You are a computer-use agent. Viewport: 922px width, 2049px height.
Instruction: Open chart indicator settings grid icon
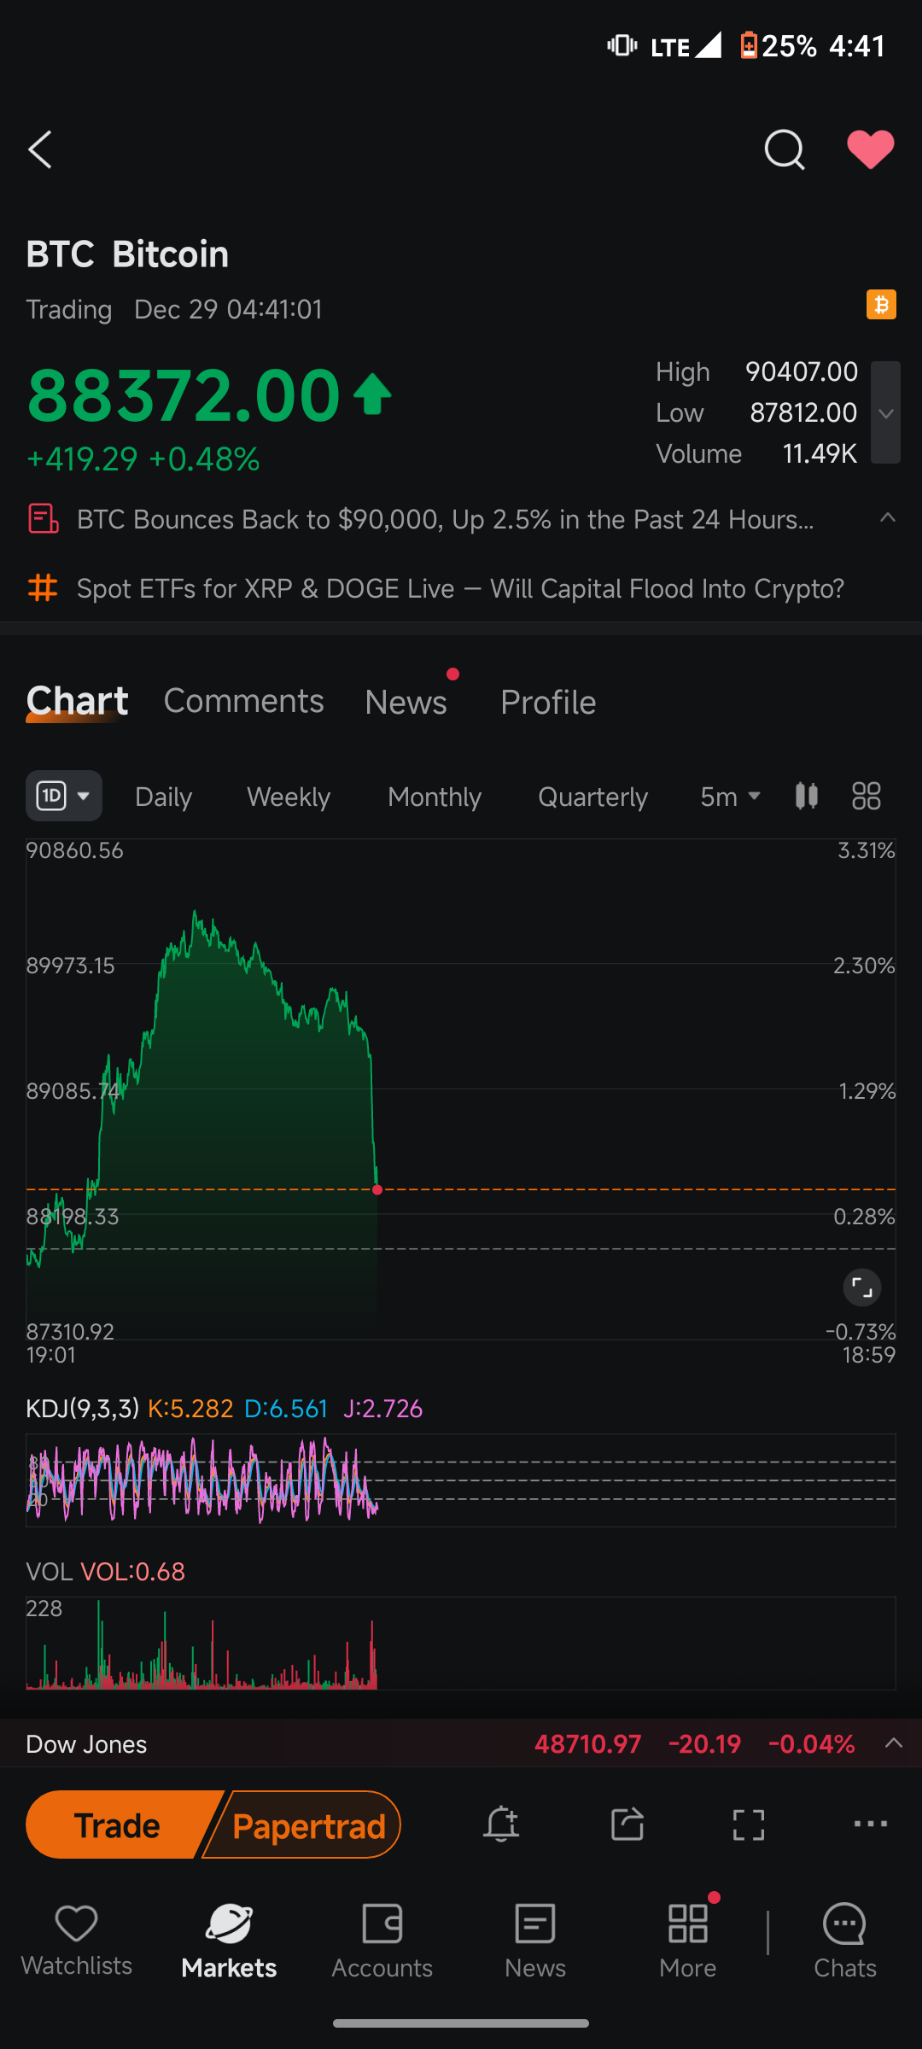[x=866, y=796]
